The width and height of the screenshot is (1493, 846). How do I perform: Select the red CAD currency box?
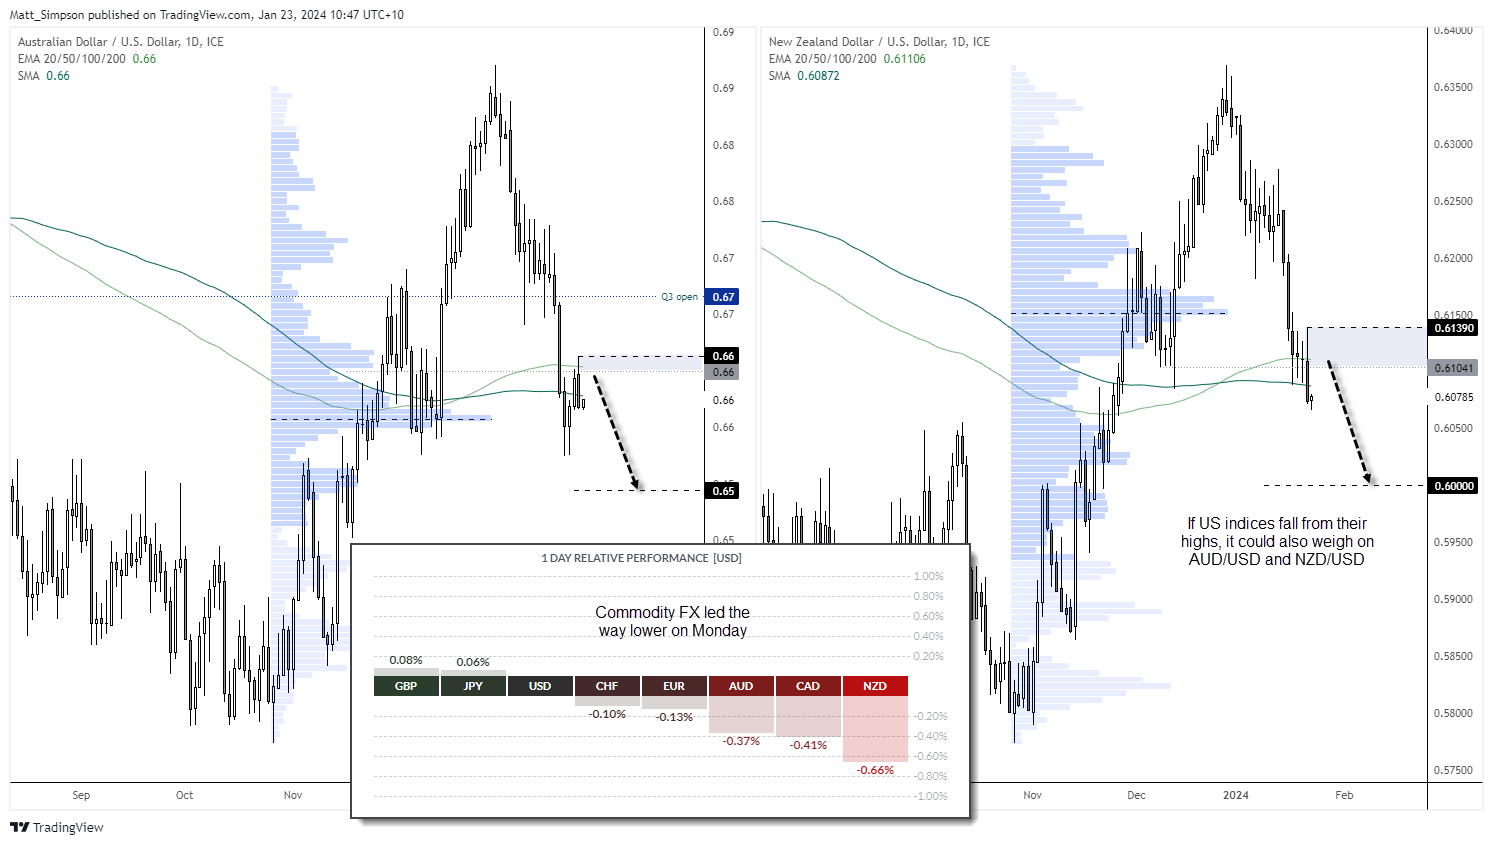pyautogui.click(x=808, y=686)
